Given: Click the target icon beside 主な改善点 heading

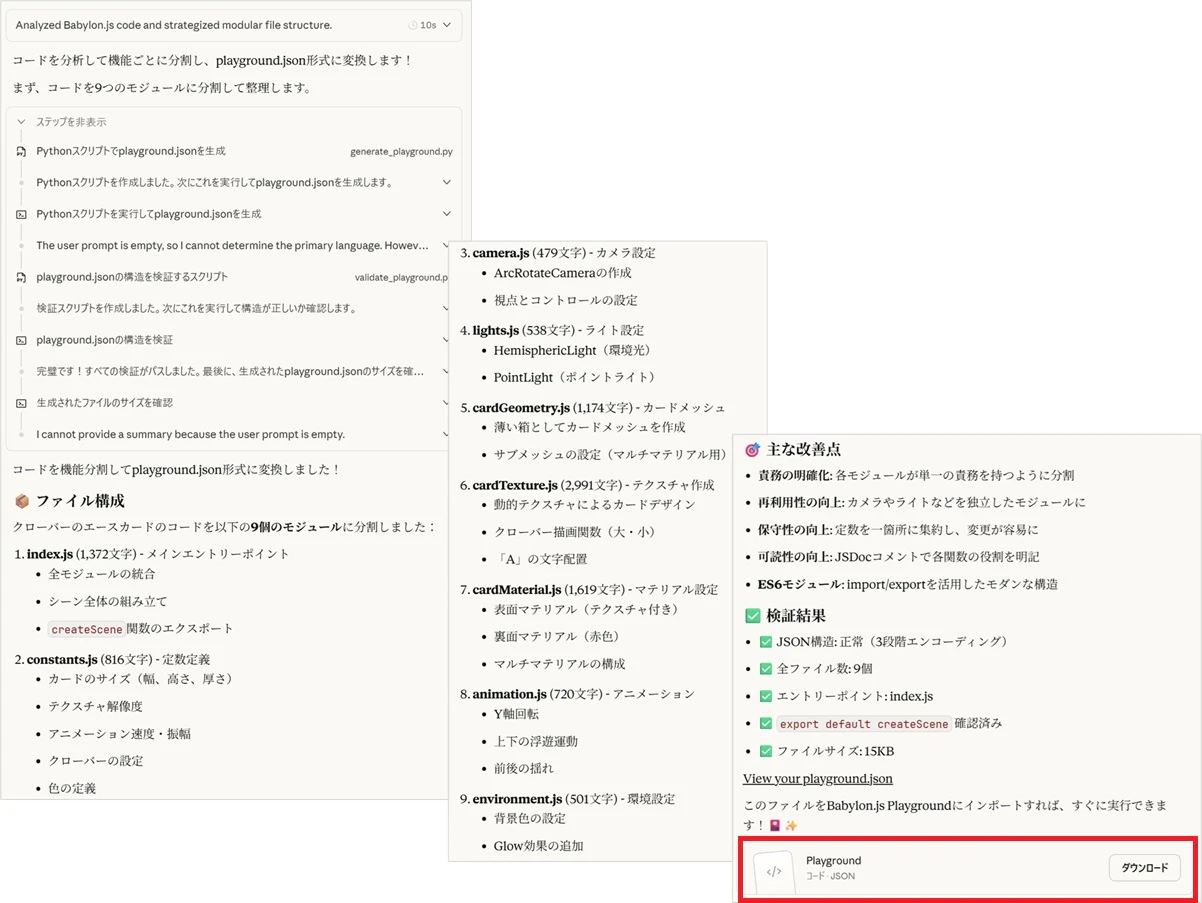Looking at the screenshot, I should click(754, 449).
